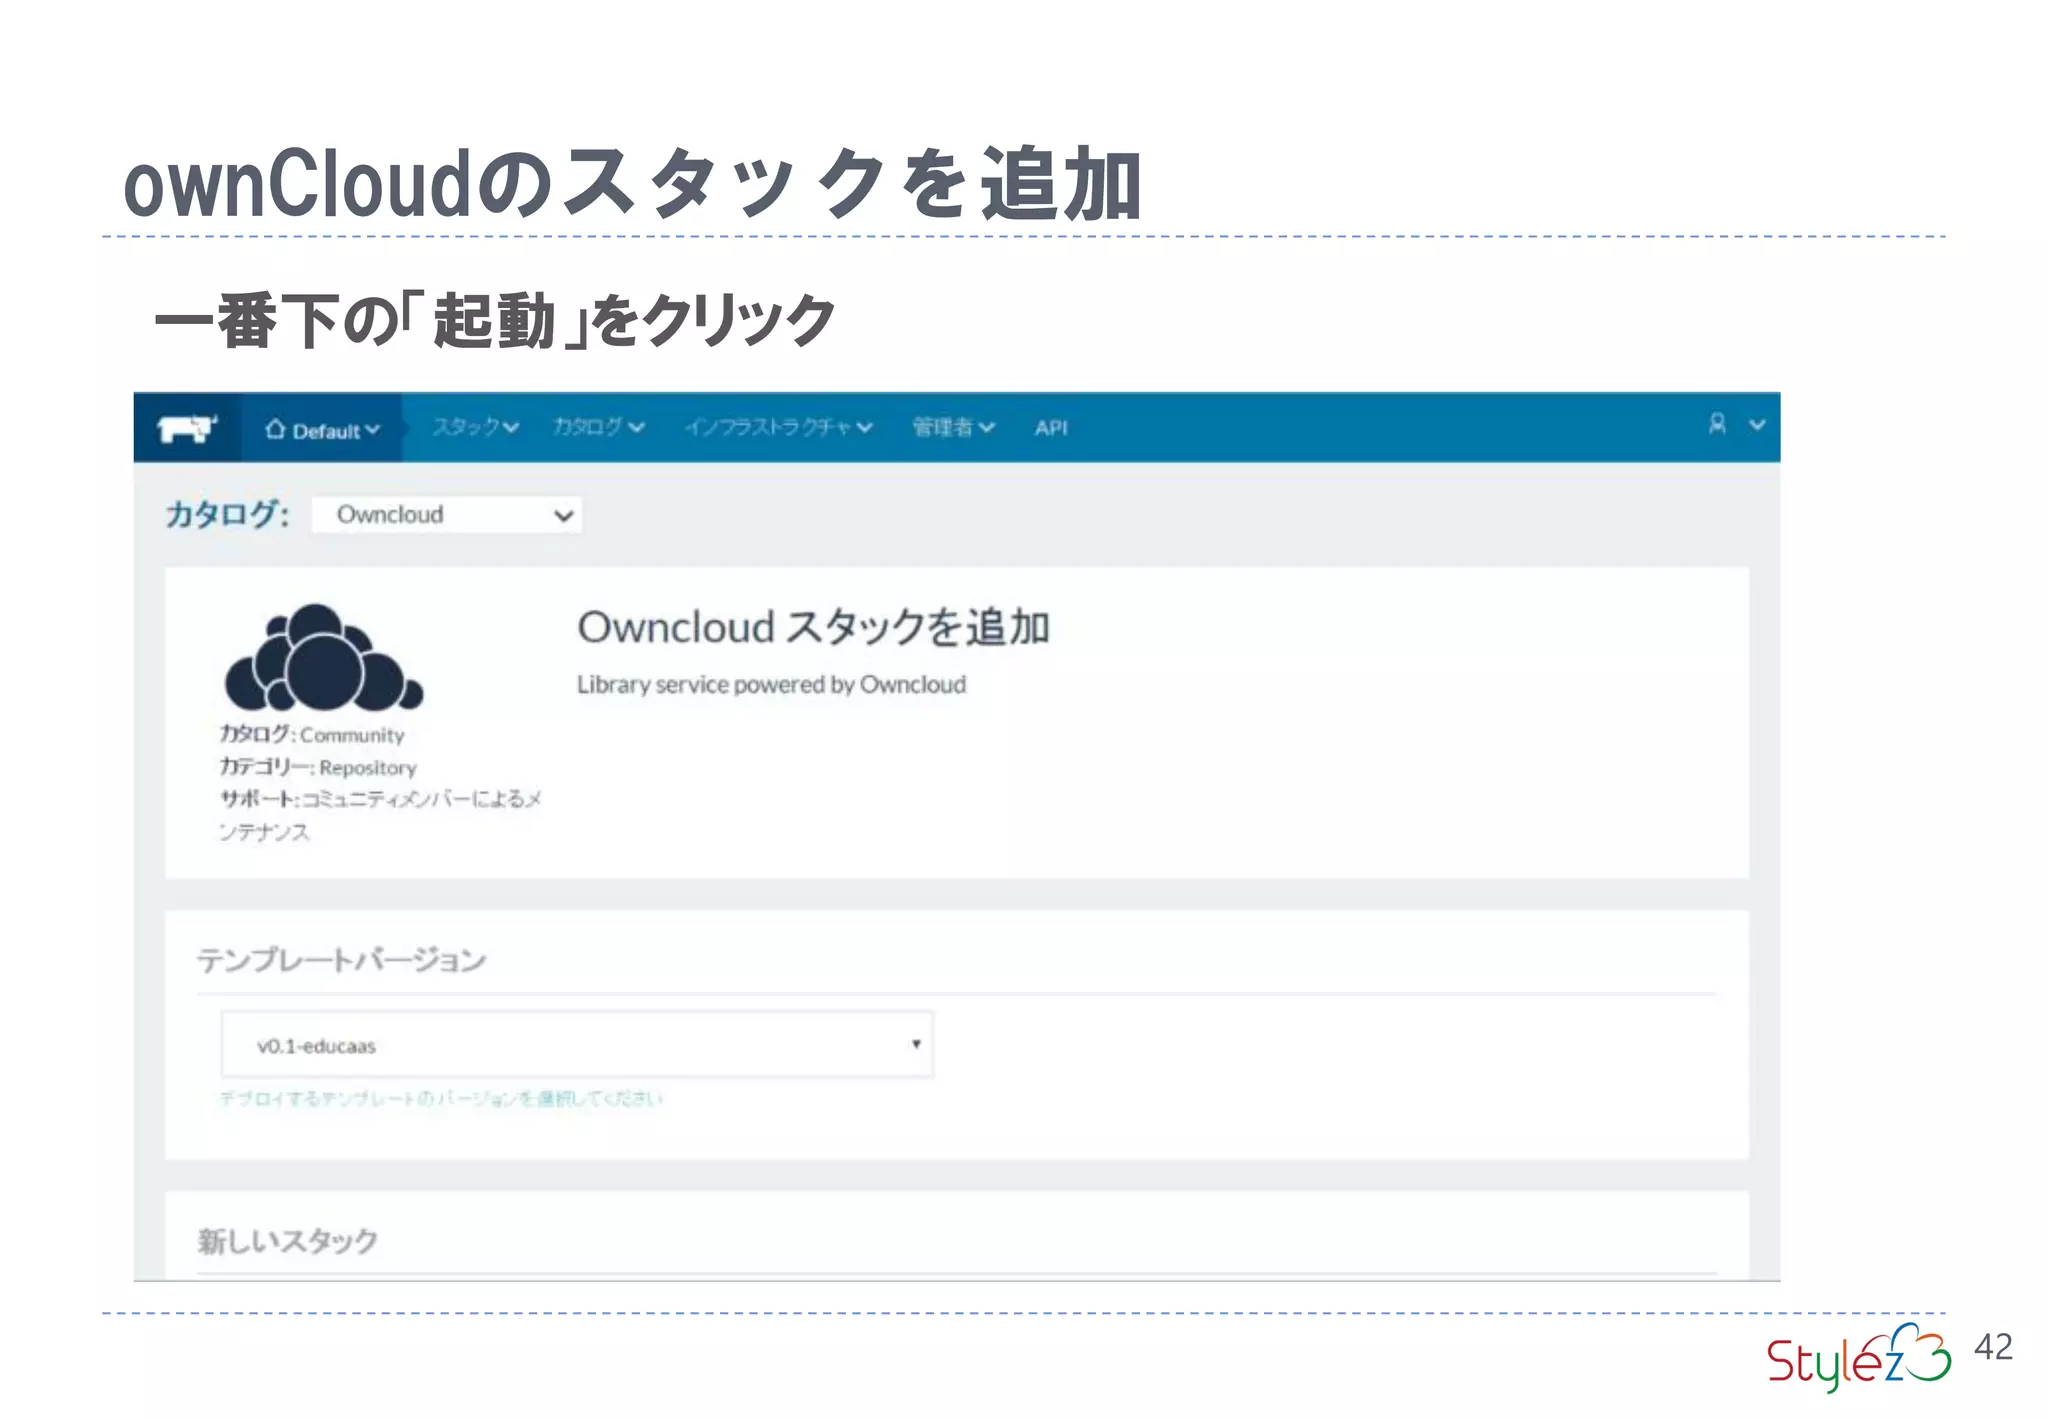This screenshot has height=1418, width=2048.
Task: Click 'カテゴリー: Repository' text
Action: click(318, 768)
